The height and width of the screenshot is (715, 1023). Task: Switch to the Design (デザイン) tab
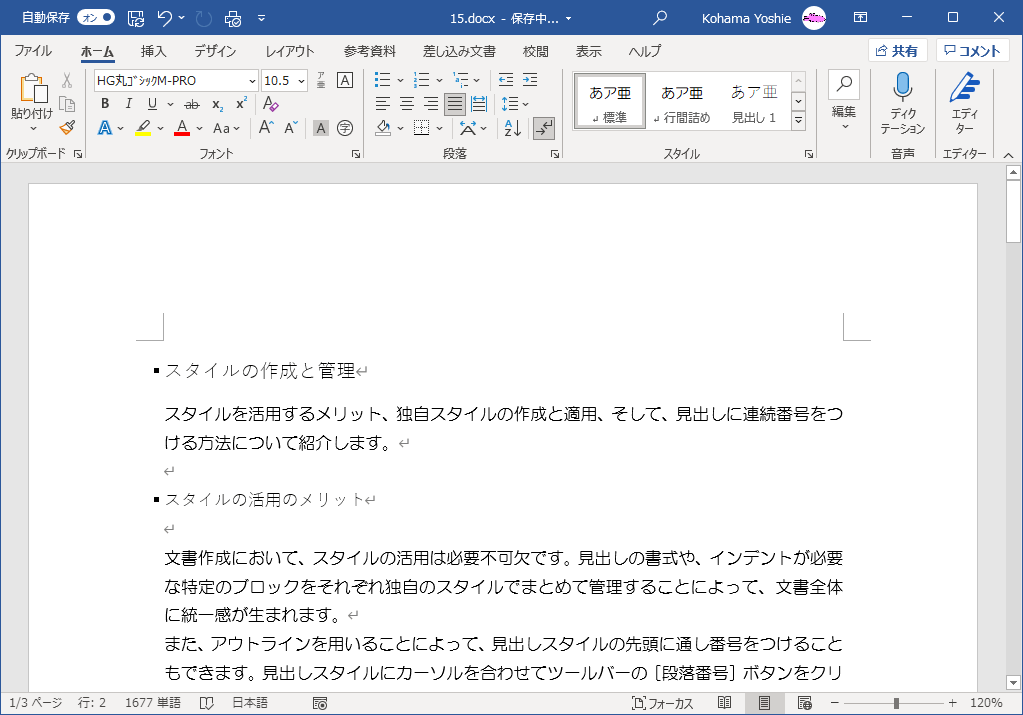215,51
